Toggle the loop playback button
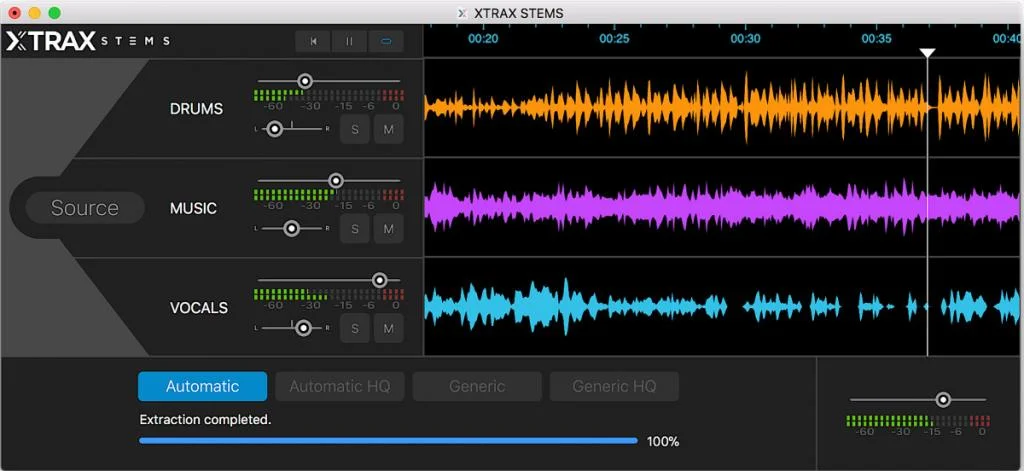Viewport: 1024px width, 471px height. (386, 41)
